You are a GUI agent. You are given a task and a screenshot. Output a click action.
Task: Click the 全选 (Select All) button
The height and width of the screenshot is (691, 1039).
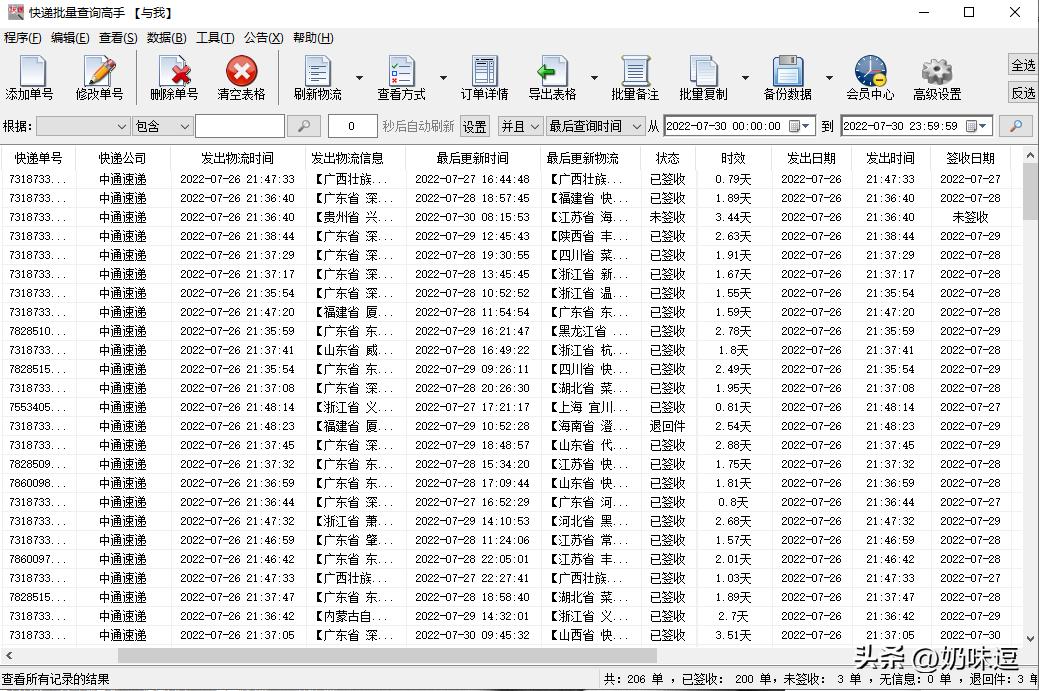pos(1022,64)
